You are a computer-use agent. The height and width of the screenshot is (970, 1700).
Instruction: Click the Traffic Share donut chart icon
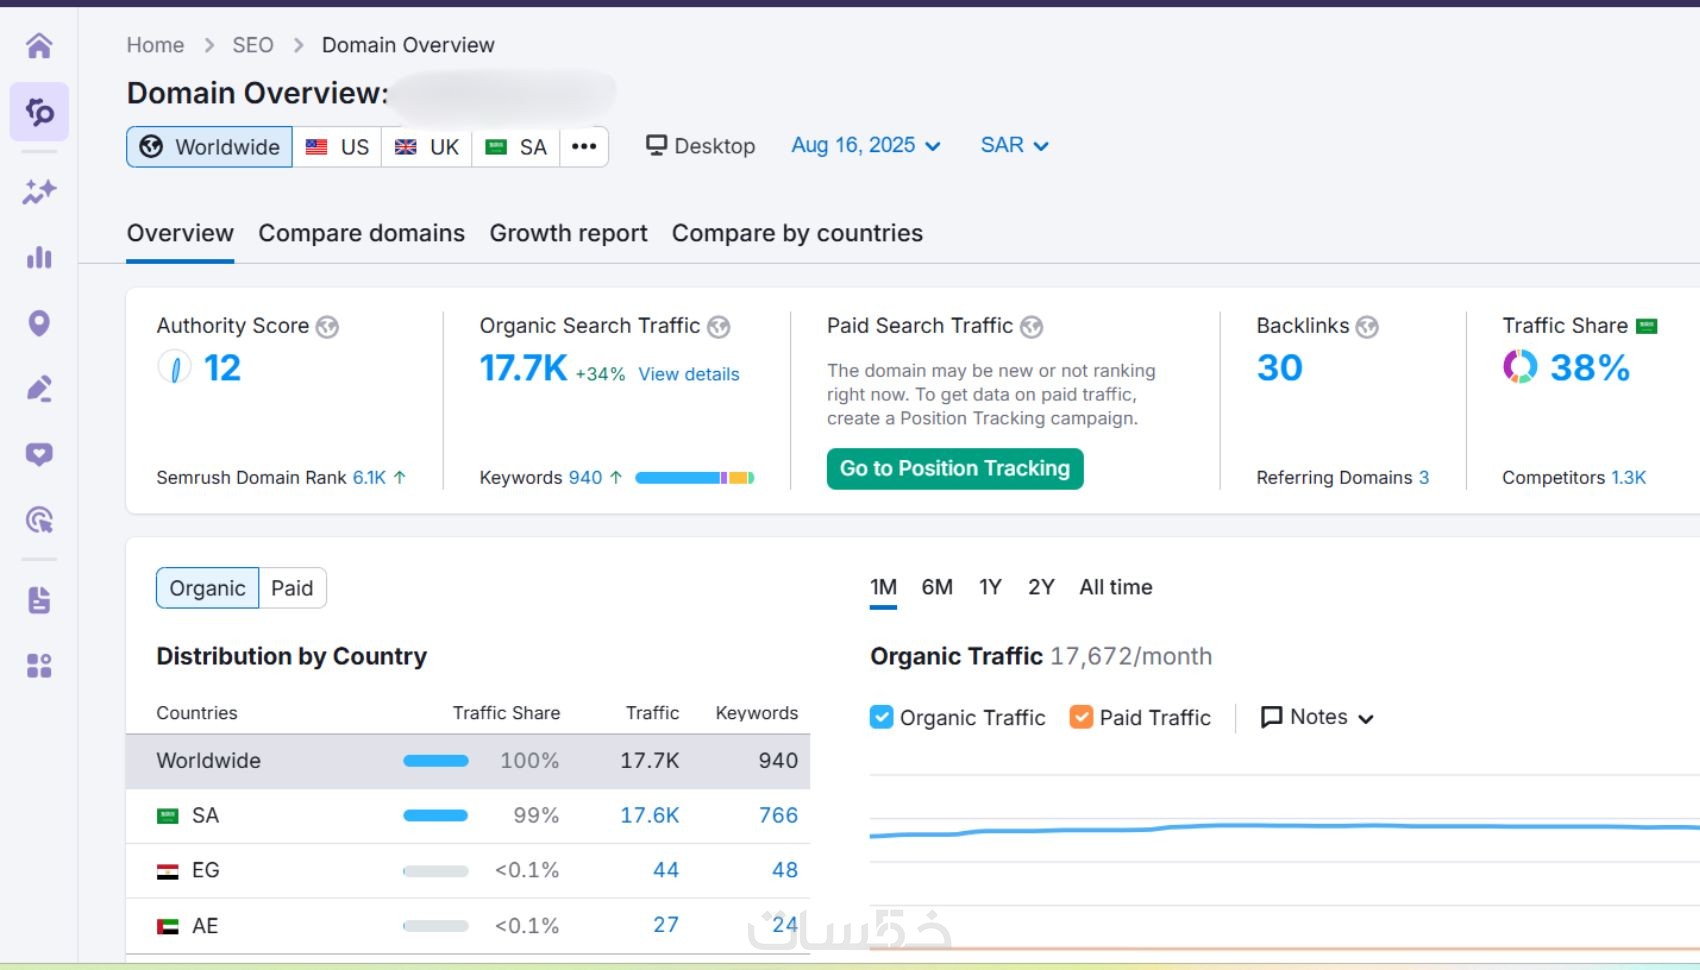pos(1520,367)
